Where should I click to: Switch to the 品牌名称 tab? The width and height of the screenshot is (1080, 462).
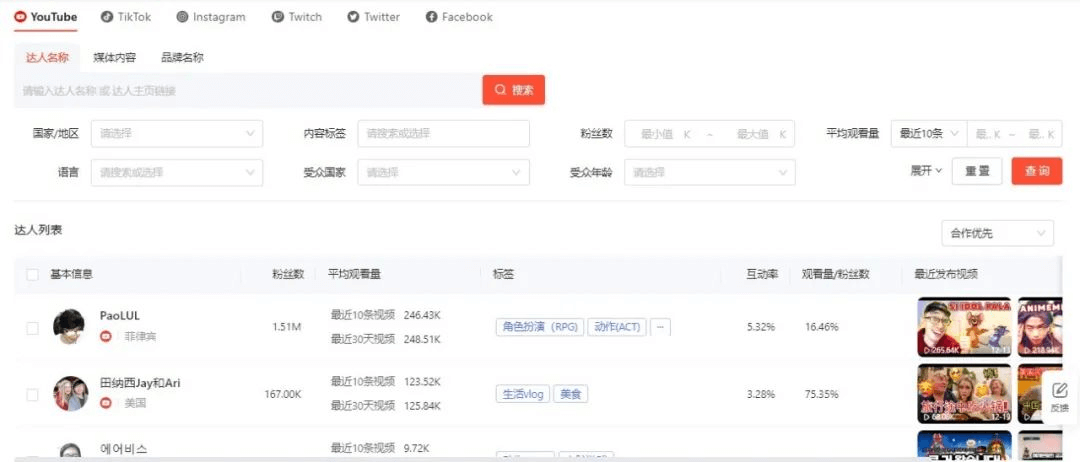point(182,58)
